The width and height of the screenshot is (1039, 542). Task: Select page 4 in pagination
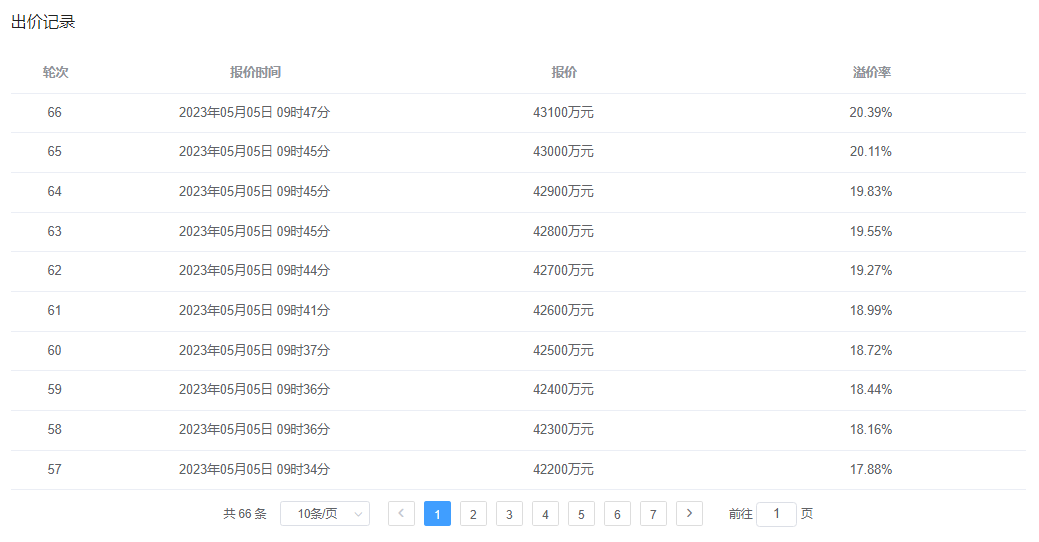545,514
